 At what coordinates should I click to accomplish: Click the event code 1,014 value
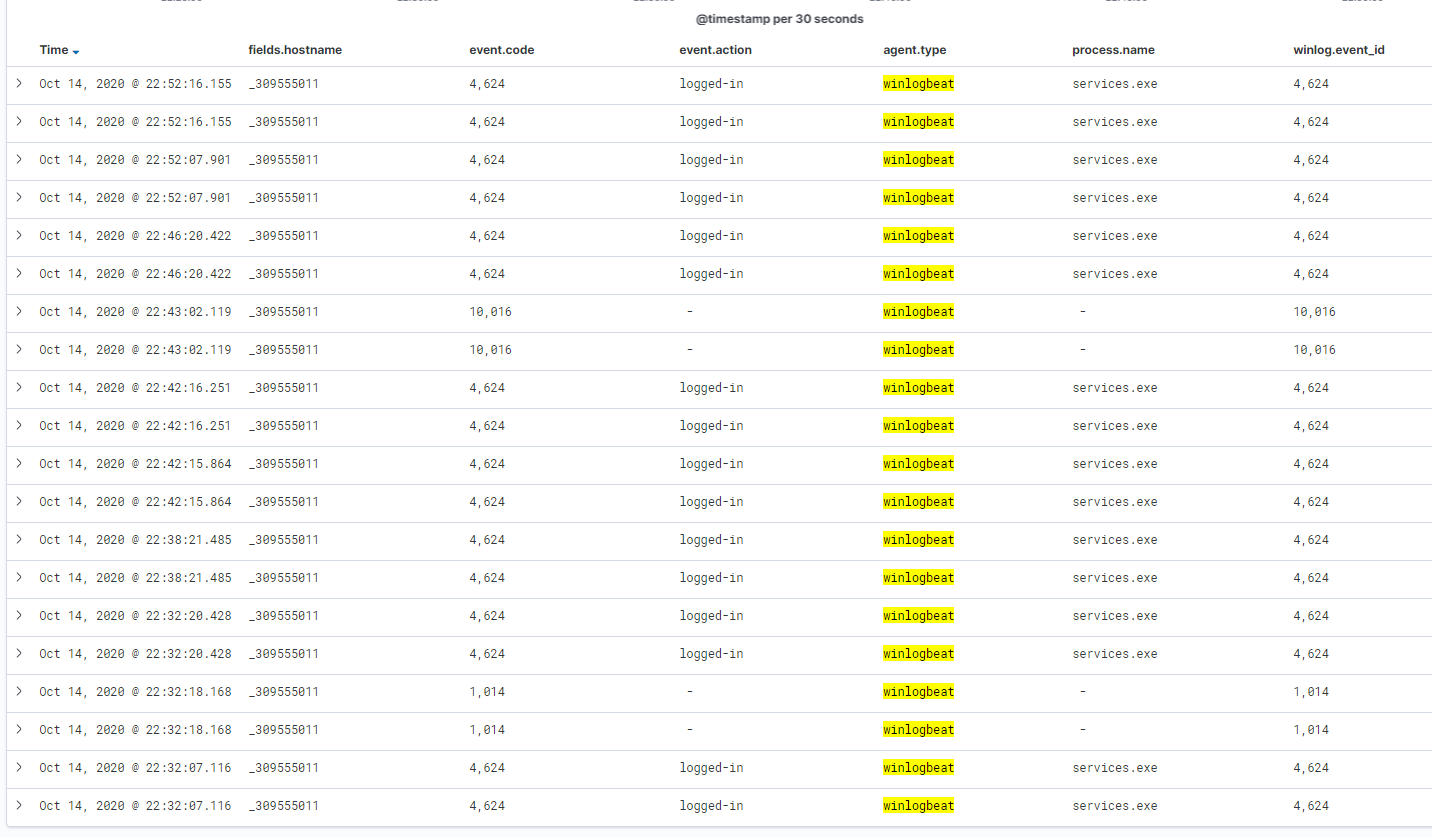(x=488, y=692)
